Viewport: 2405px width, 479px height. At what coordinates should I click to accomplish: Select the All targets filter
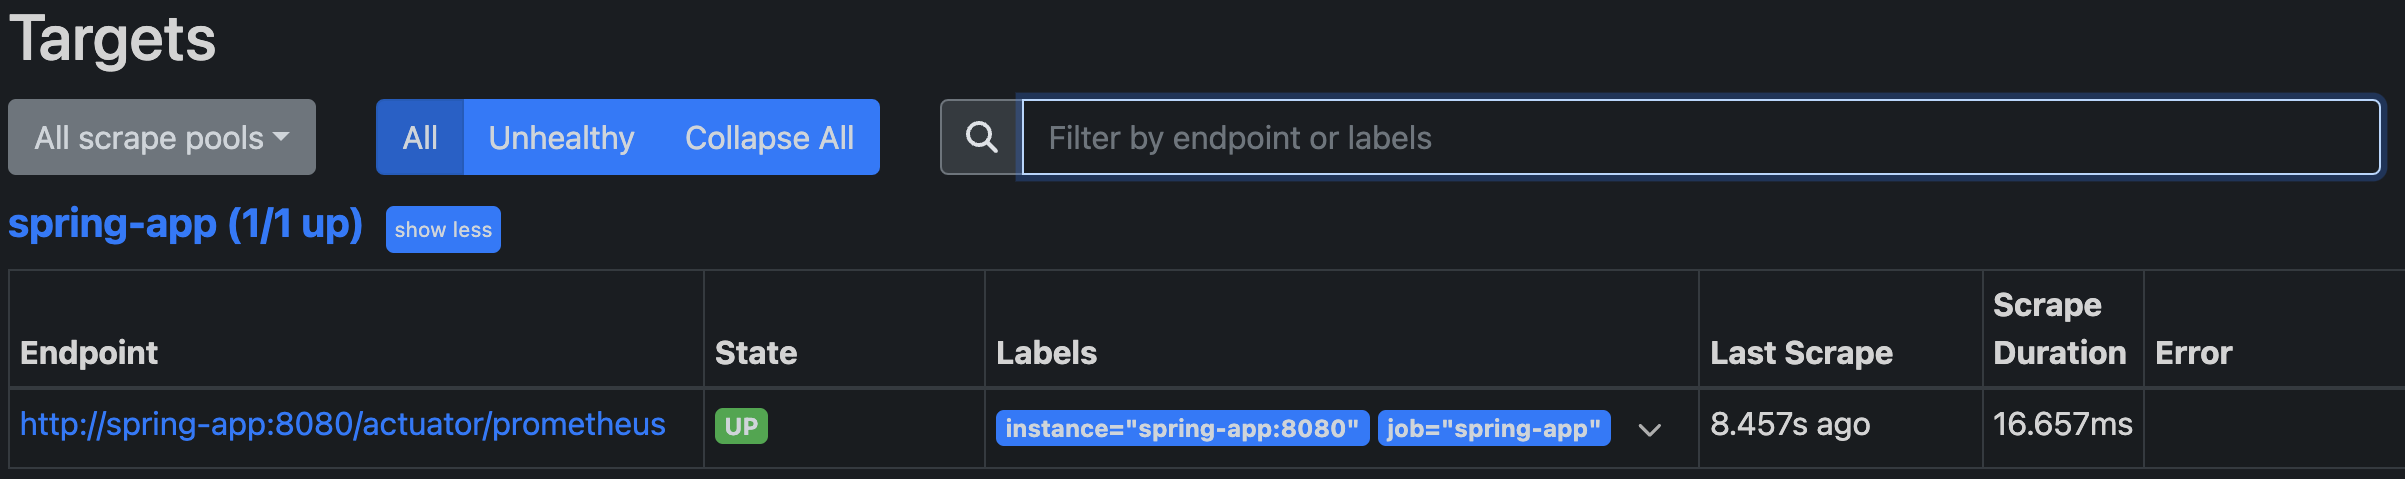(x=420, y=137)
